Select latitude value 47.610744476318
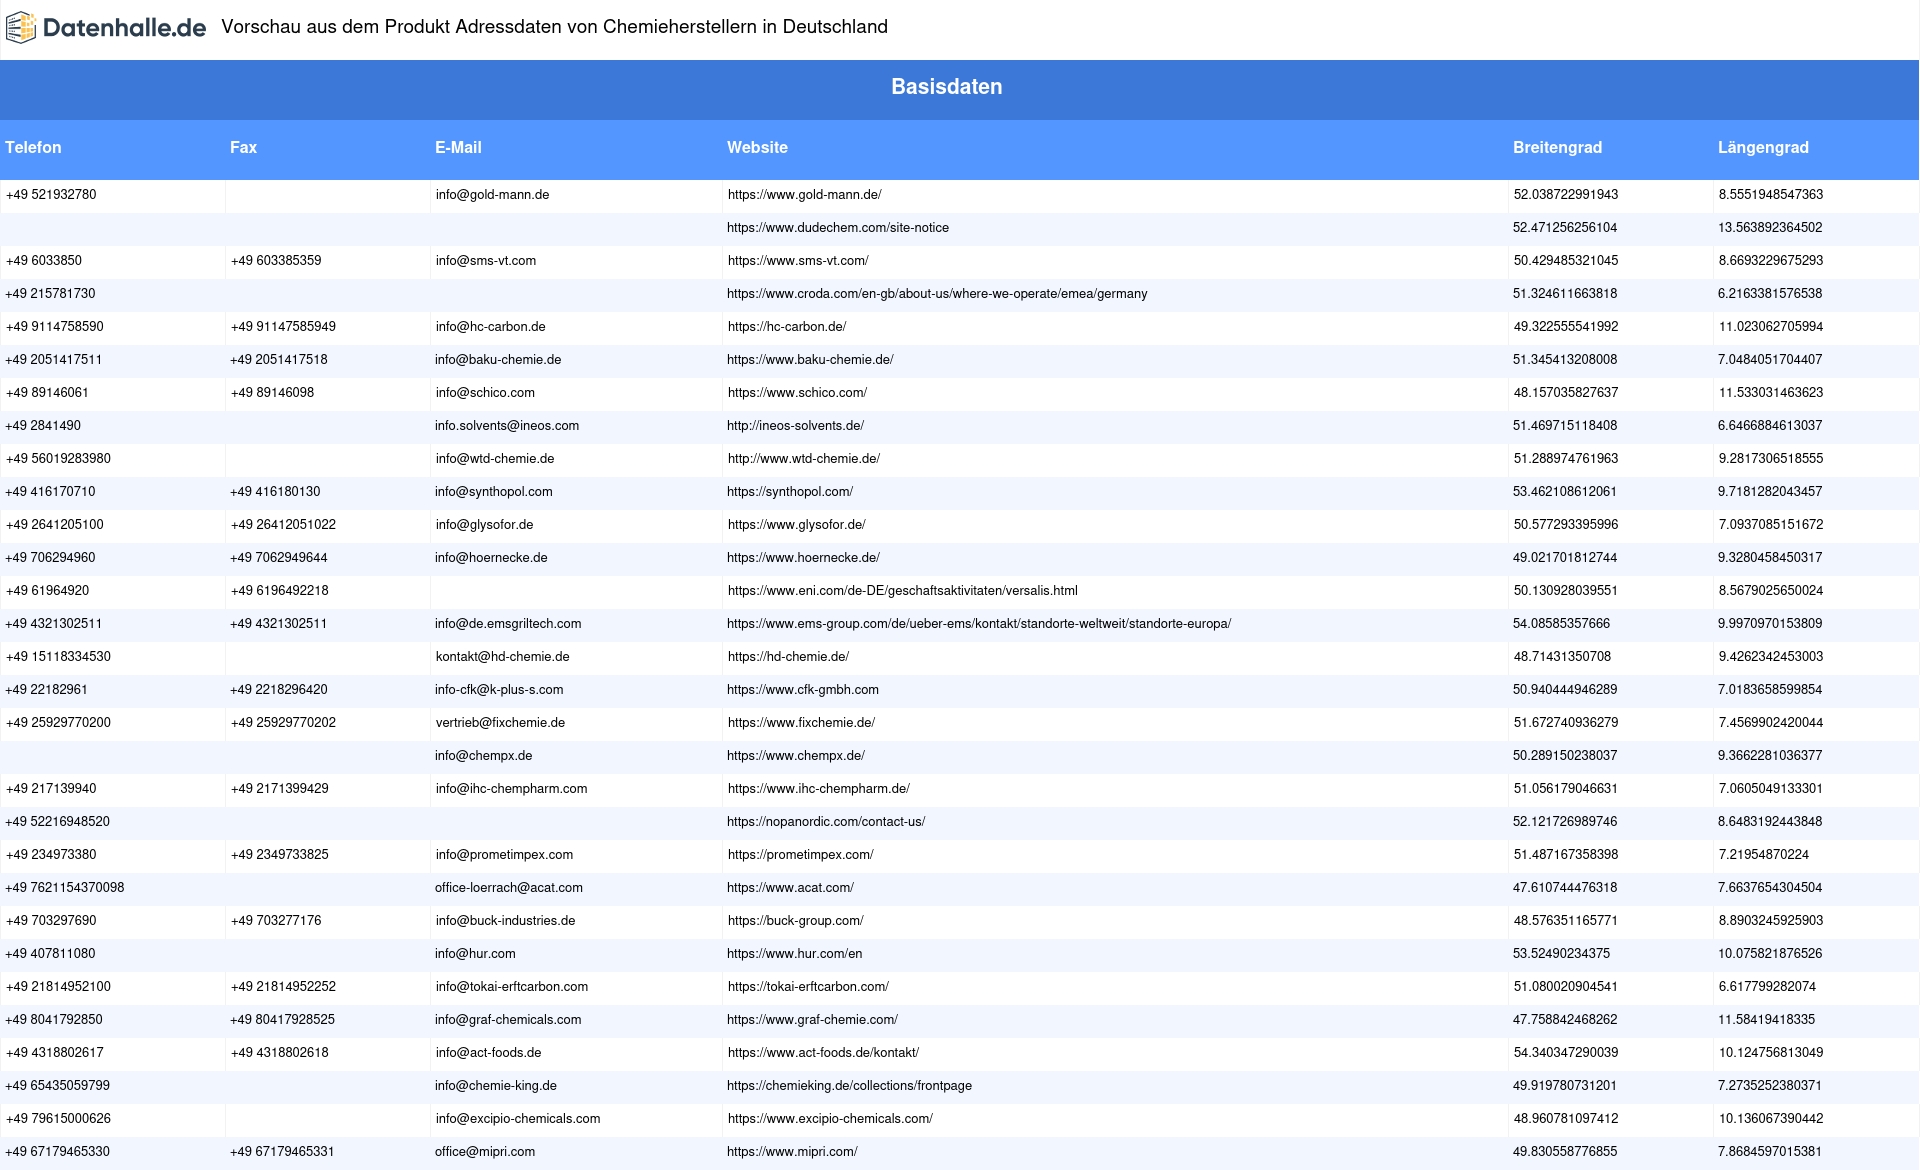Screen dimensions: 1920x1170 pyautogui.click(x=1565, y=888)
